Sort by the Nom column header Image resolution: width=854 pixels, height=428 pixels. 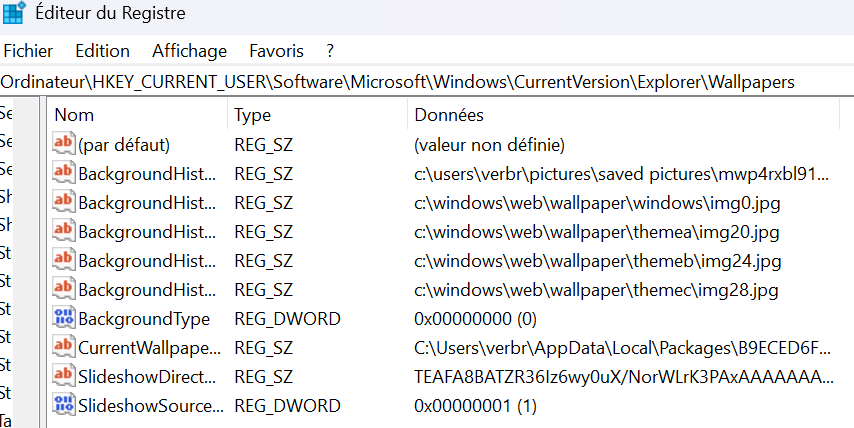click(137, 115)
